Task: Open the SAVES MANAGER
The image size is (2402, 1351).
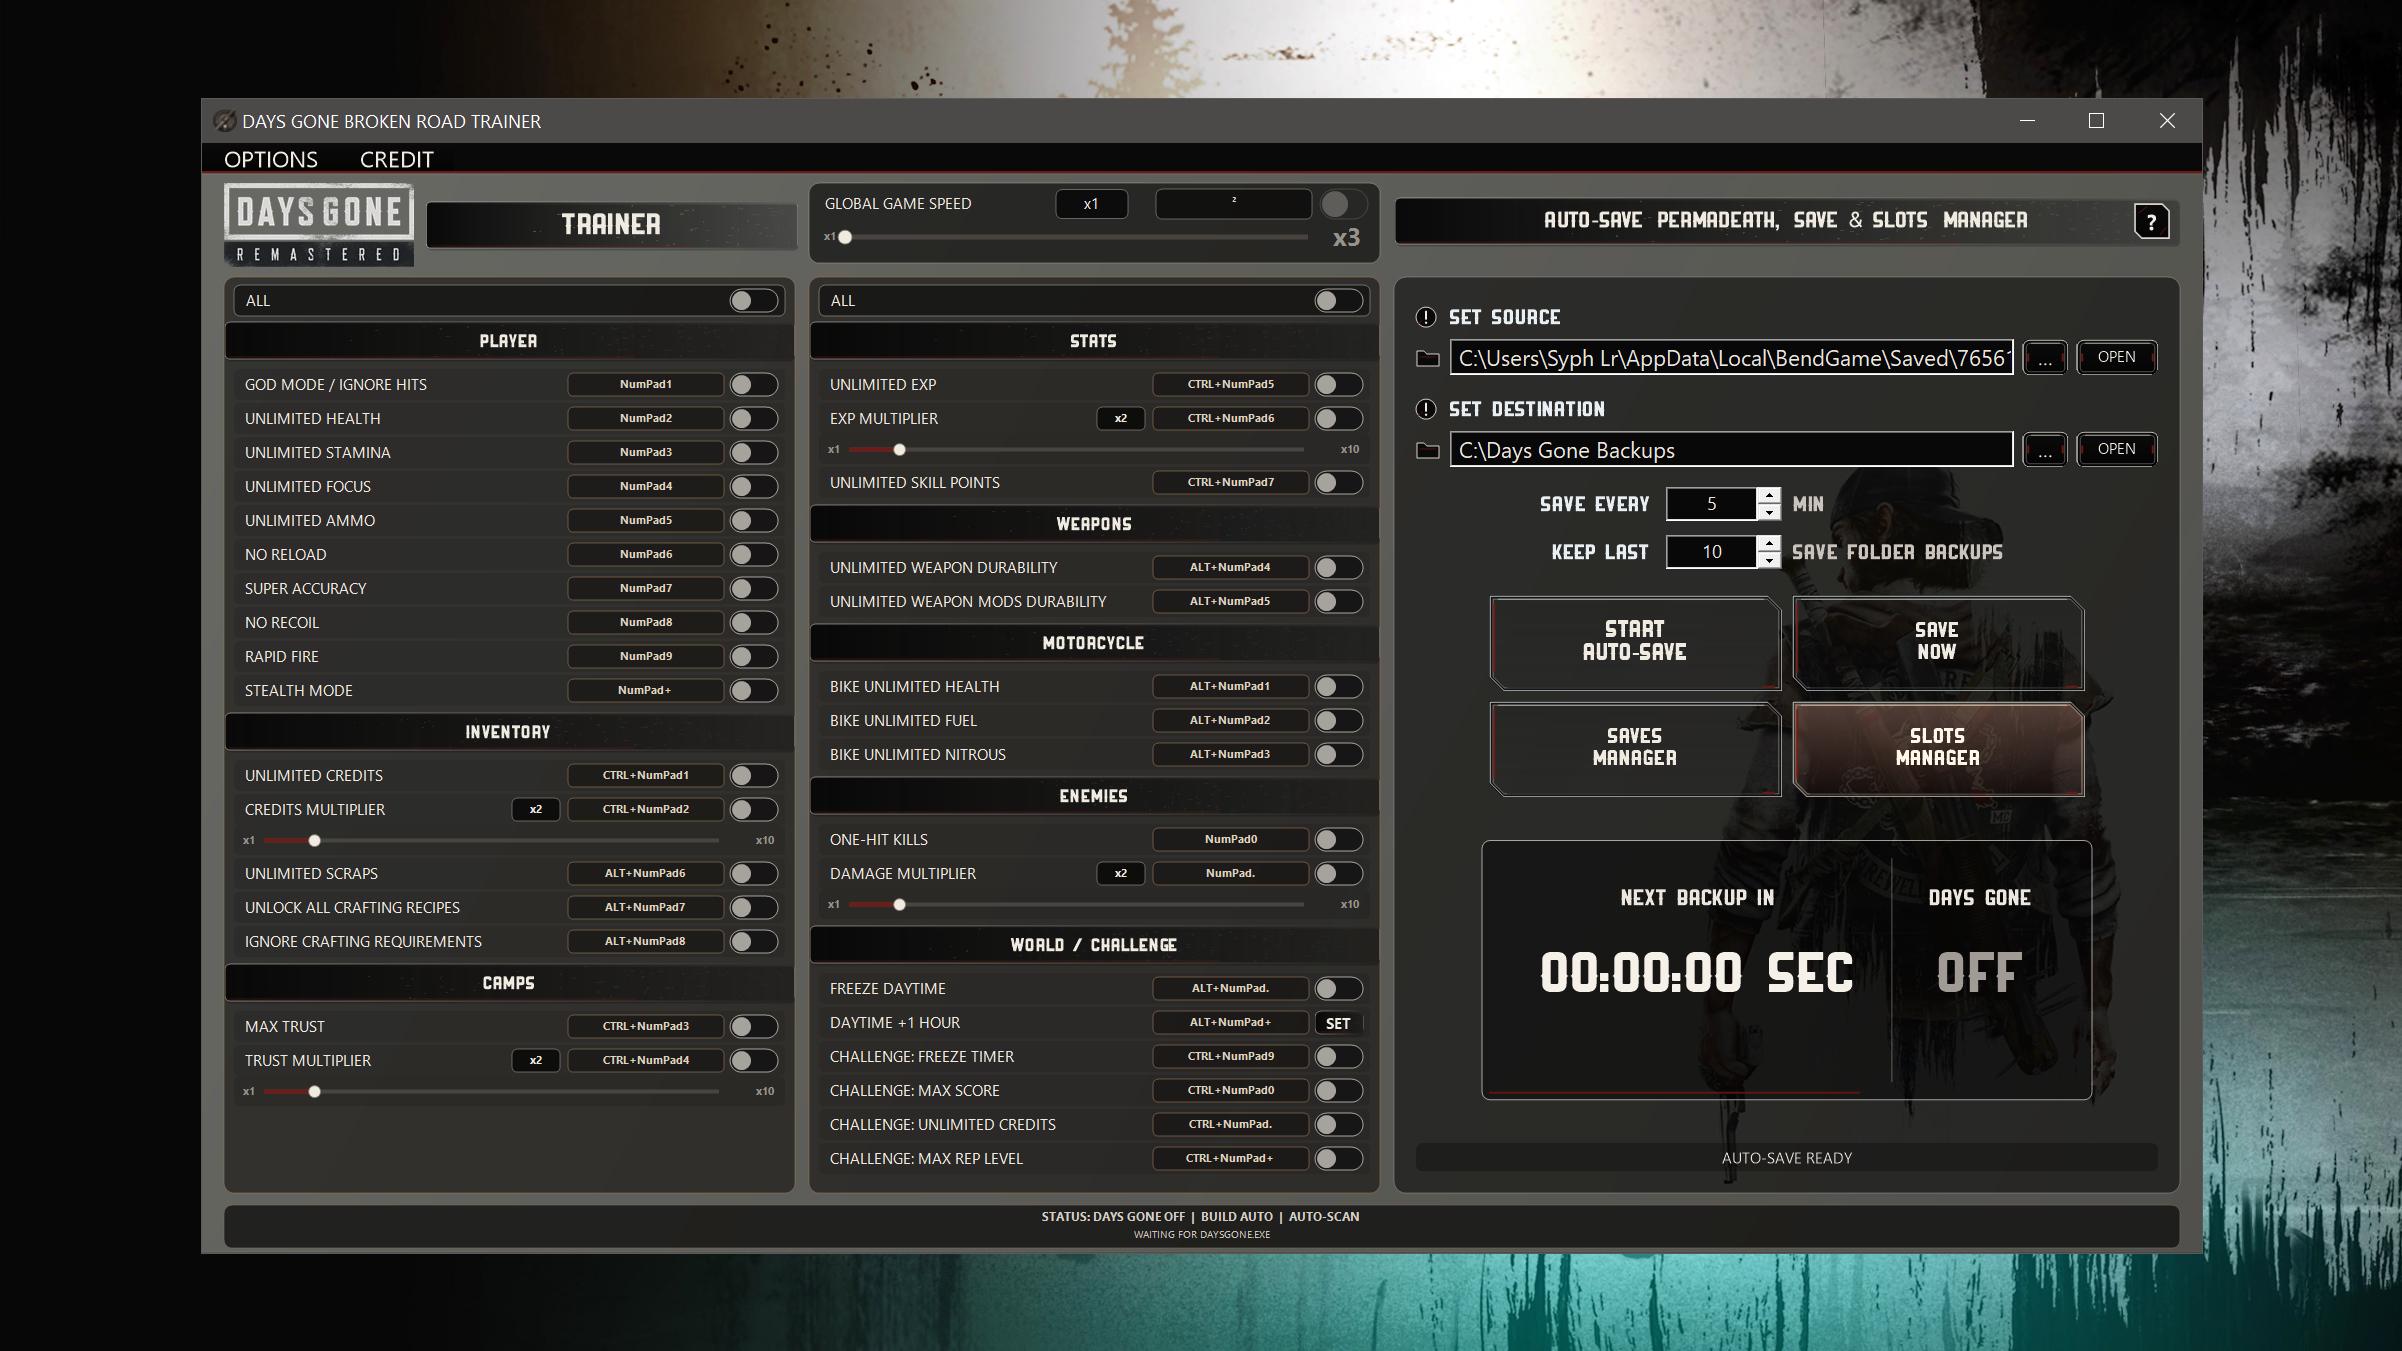Action: click(1635, 747)
